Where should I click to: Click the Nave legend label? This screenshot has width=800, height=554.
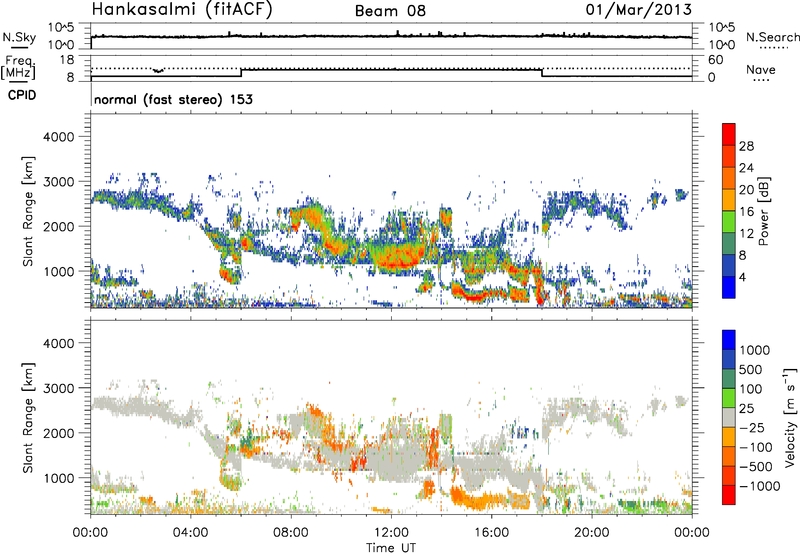click(761, 69)
